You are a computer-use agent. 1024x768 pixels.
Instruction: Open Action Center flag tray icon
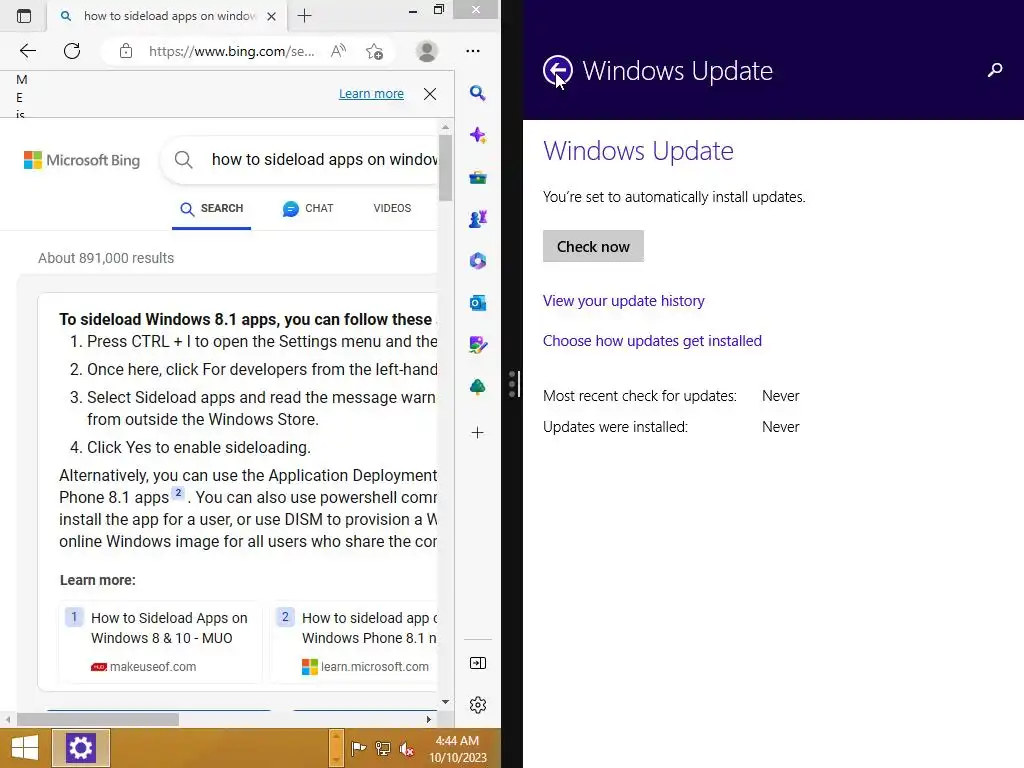[359, 748]
